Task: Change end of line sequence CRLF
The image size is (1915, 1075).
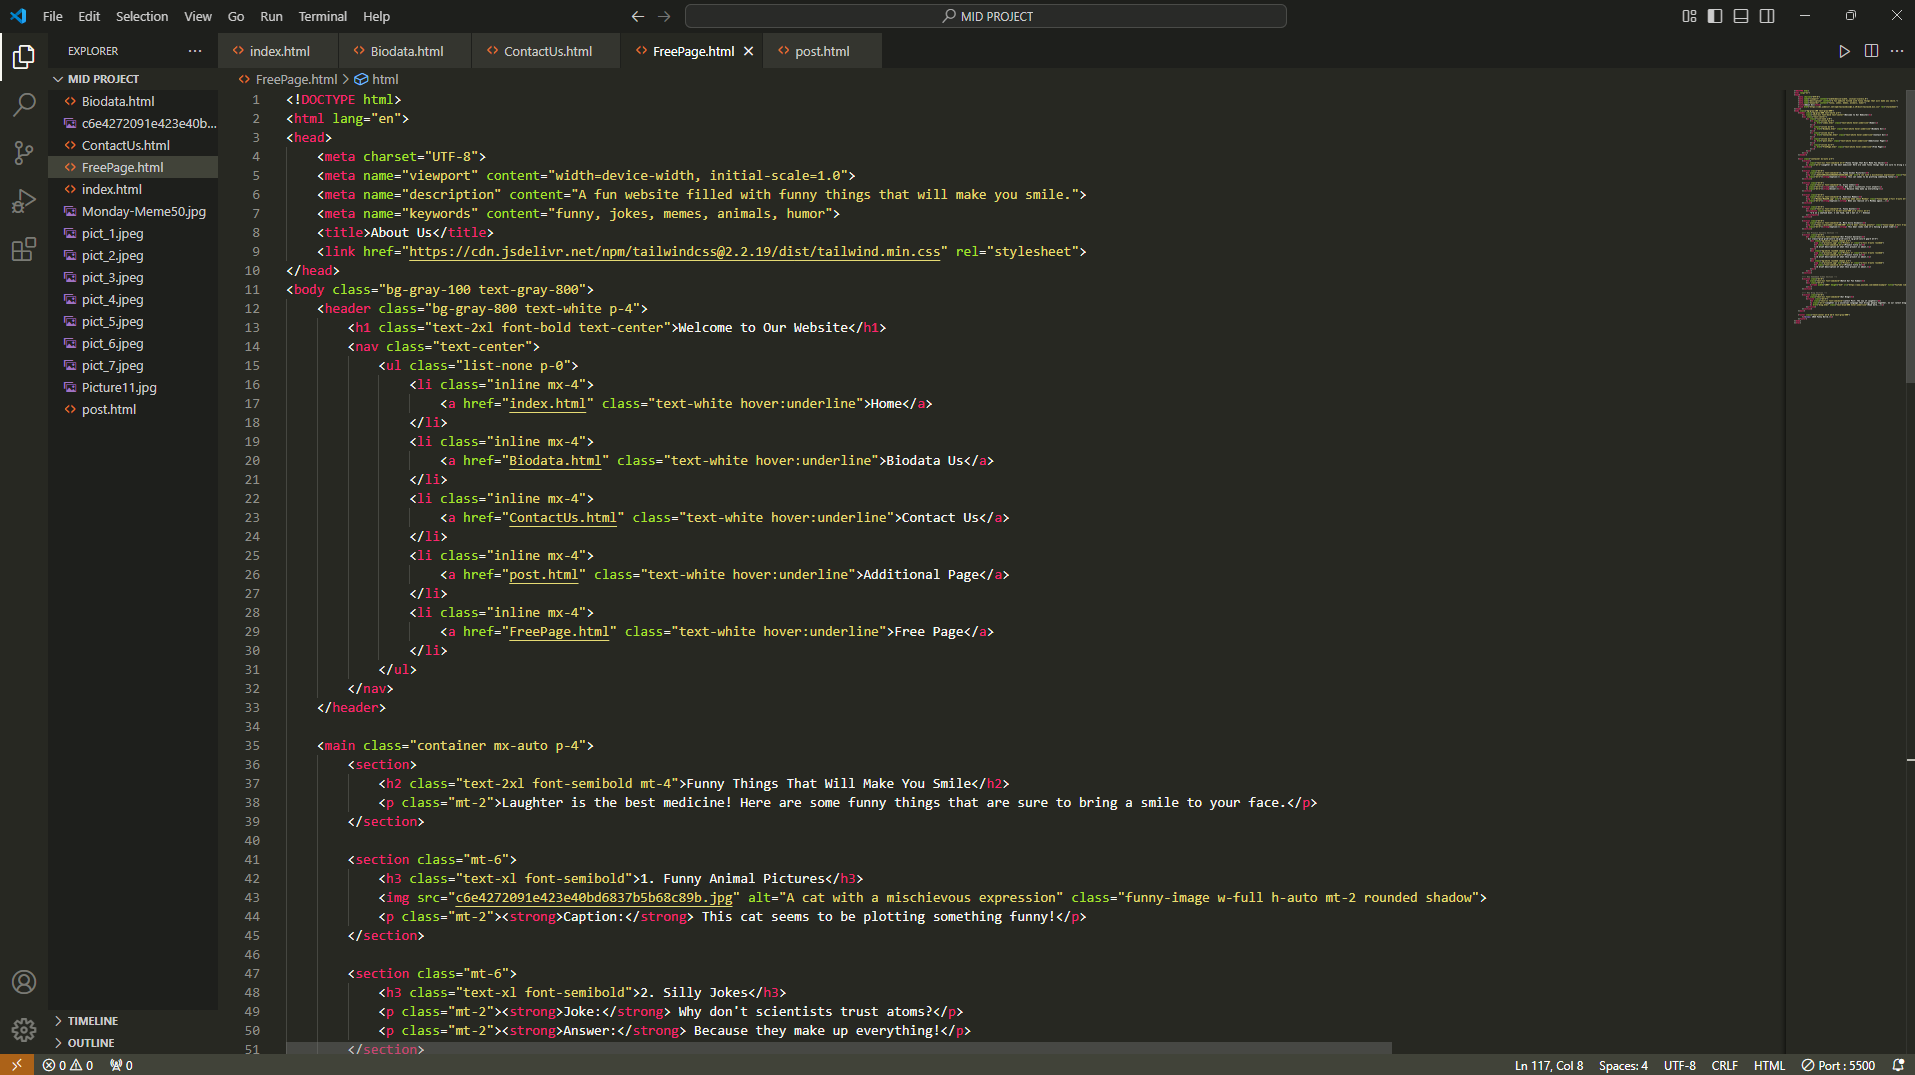Action: coord(1724,1065)
